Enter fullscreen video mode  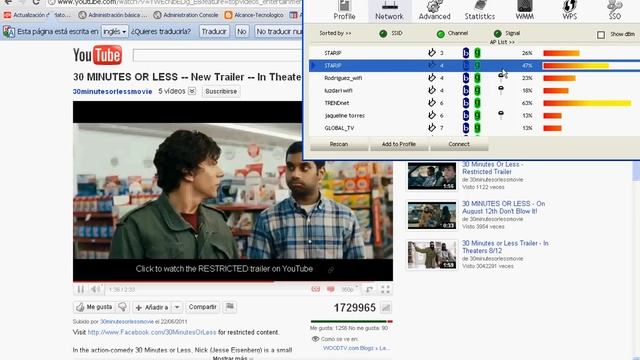(x=385, y=289)
